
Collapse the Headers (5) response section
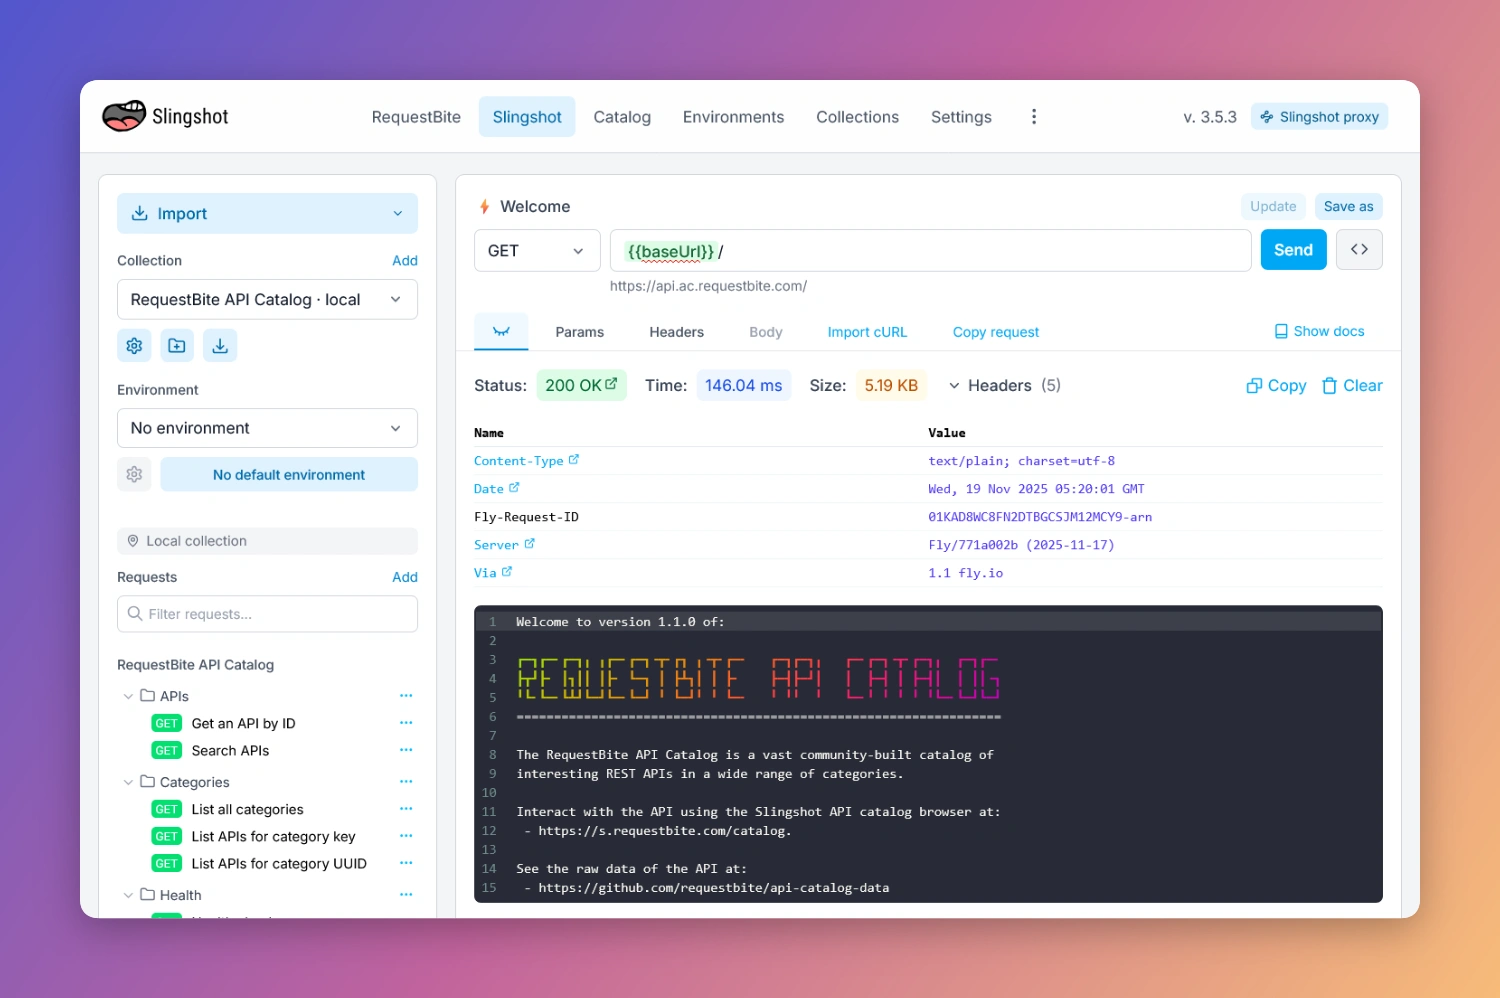coord(952,385)
